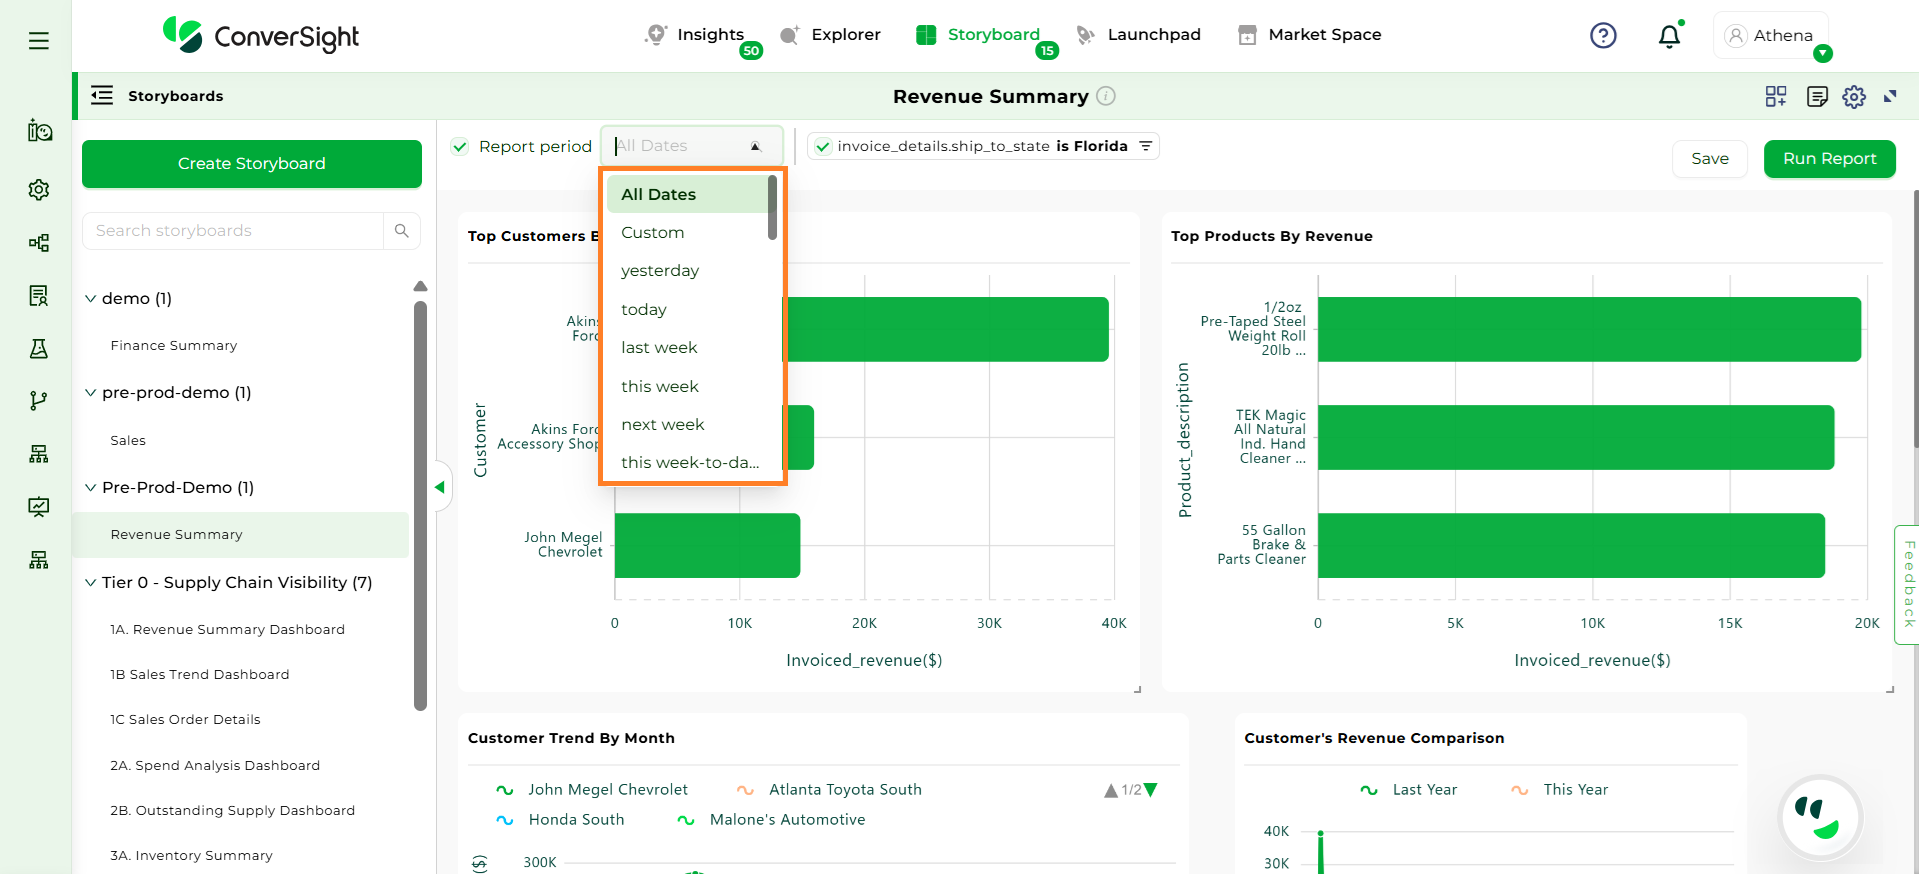
Task: Click the date dropdown list scrollbar
Action: click(772, 208)
